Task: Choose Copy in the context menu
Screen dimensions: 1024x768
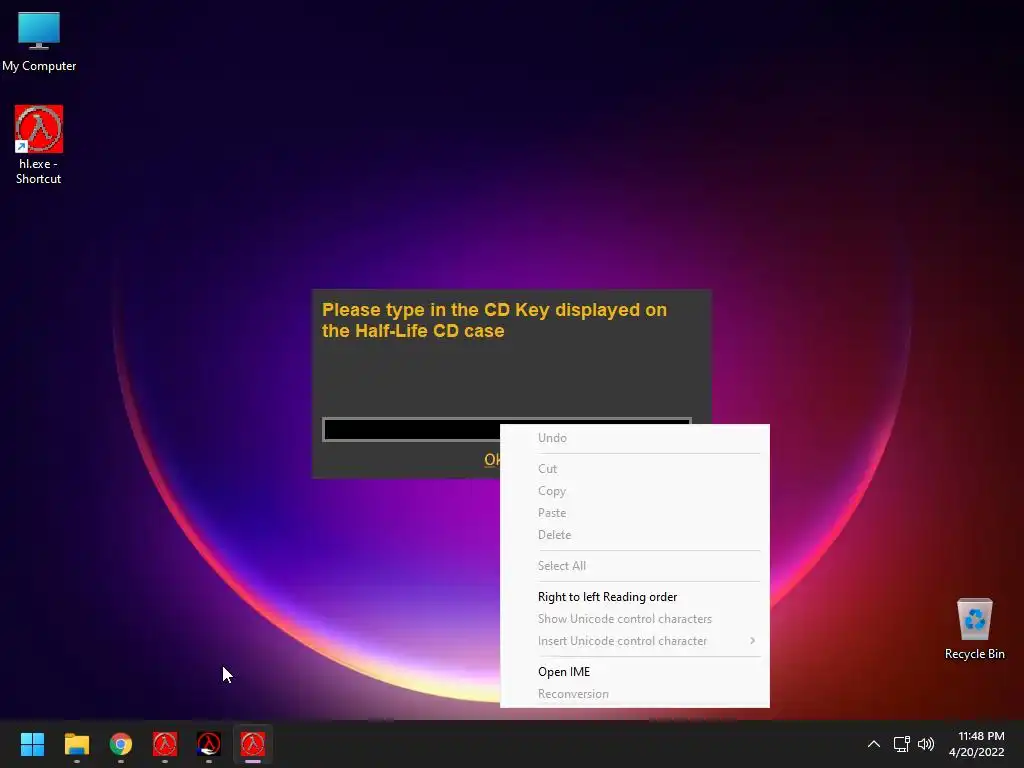Action: (x=635, y=491)
